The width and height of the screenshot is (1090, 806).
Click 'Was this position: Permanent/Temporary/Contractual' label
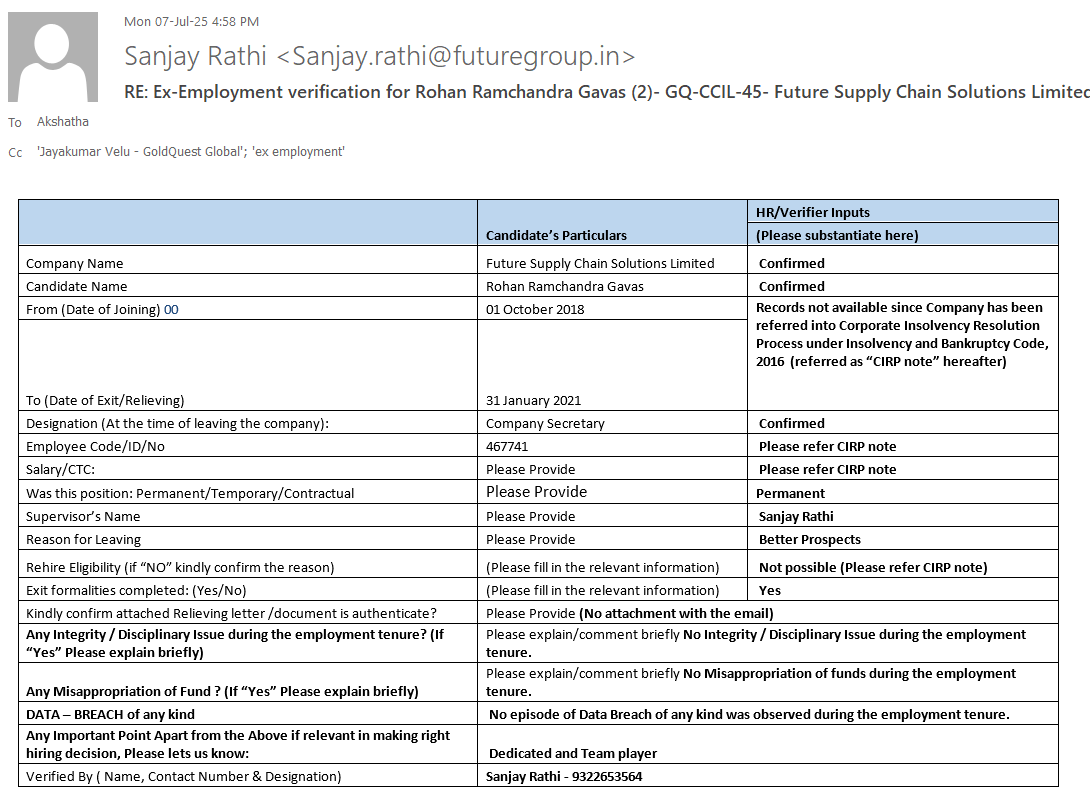click(190, 494)
